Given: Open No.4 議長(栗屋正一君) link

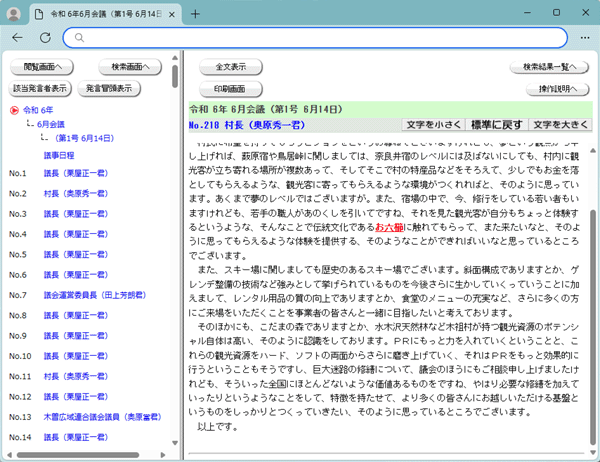Looking at the screenshot, I should (x=76, y=234).
